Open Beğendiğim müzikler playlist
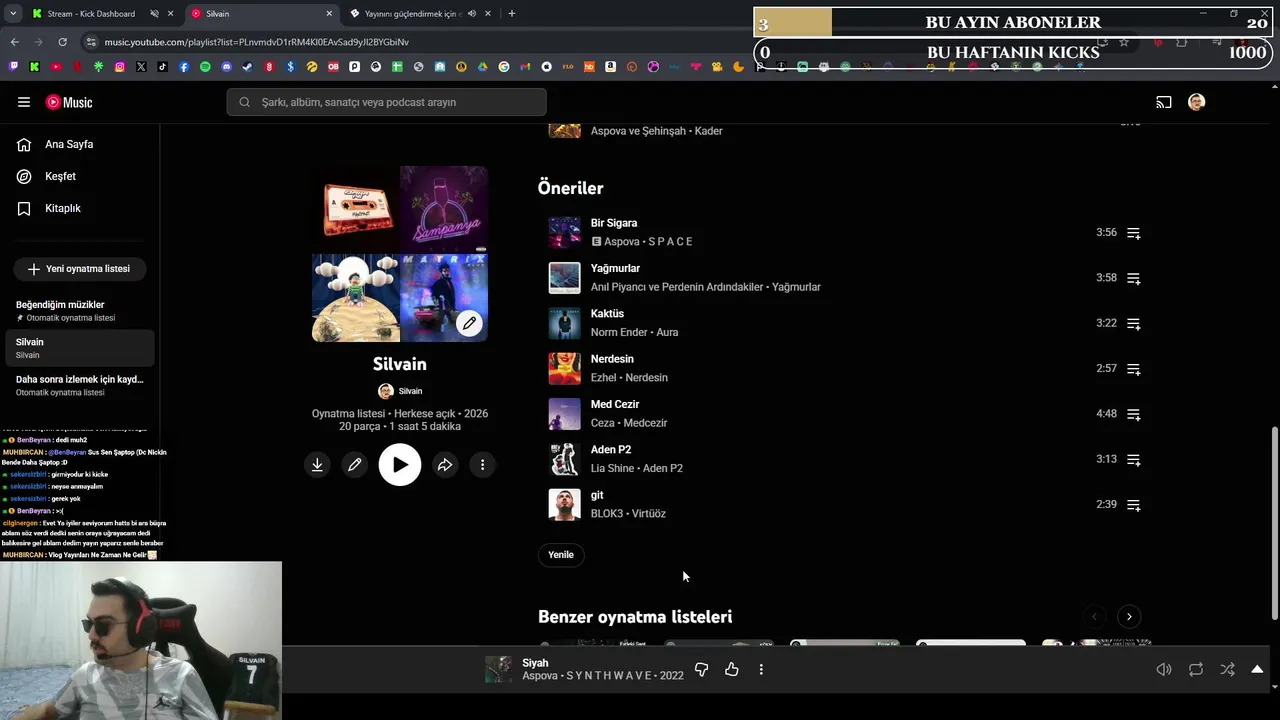Viewport: 1280px width, 720px height. tap(79, 310)
